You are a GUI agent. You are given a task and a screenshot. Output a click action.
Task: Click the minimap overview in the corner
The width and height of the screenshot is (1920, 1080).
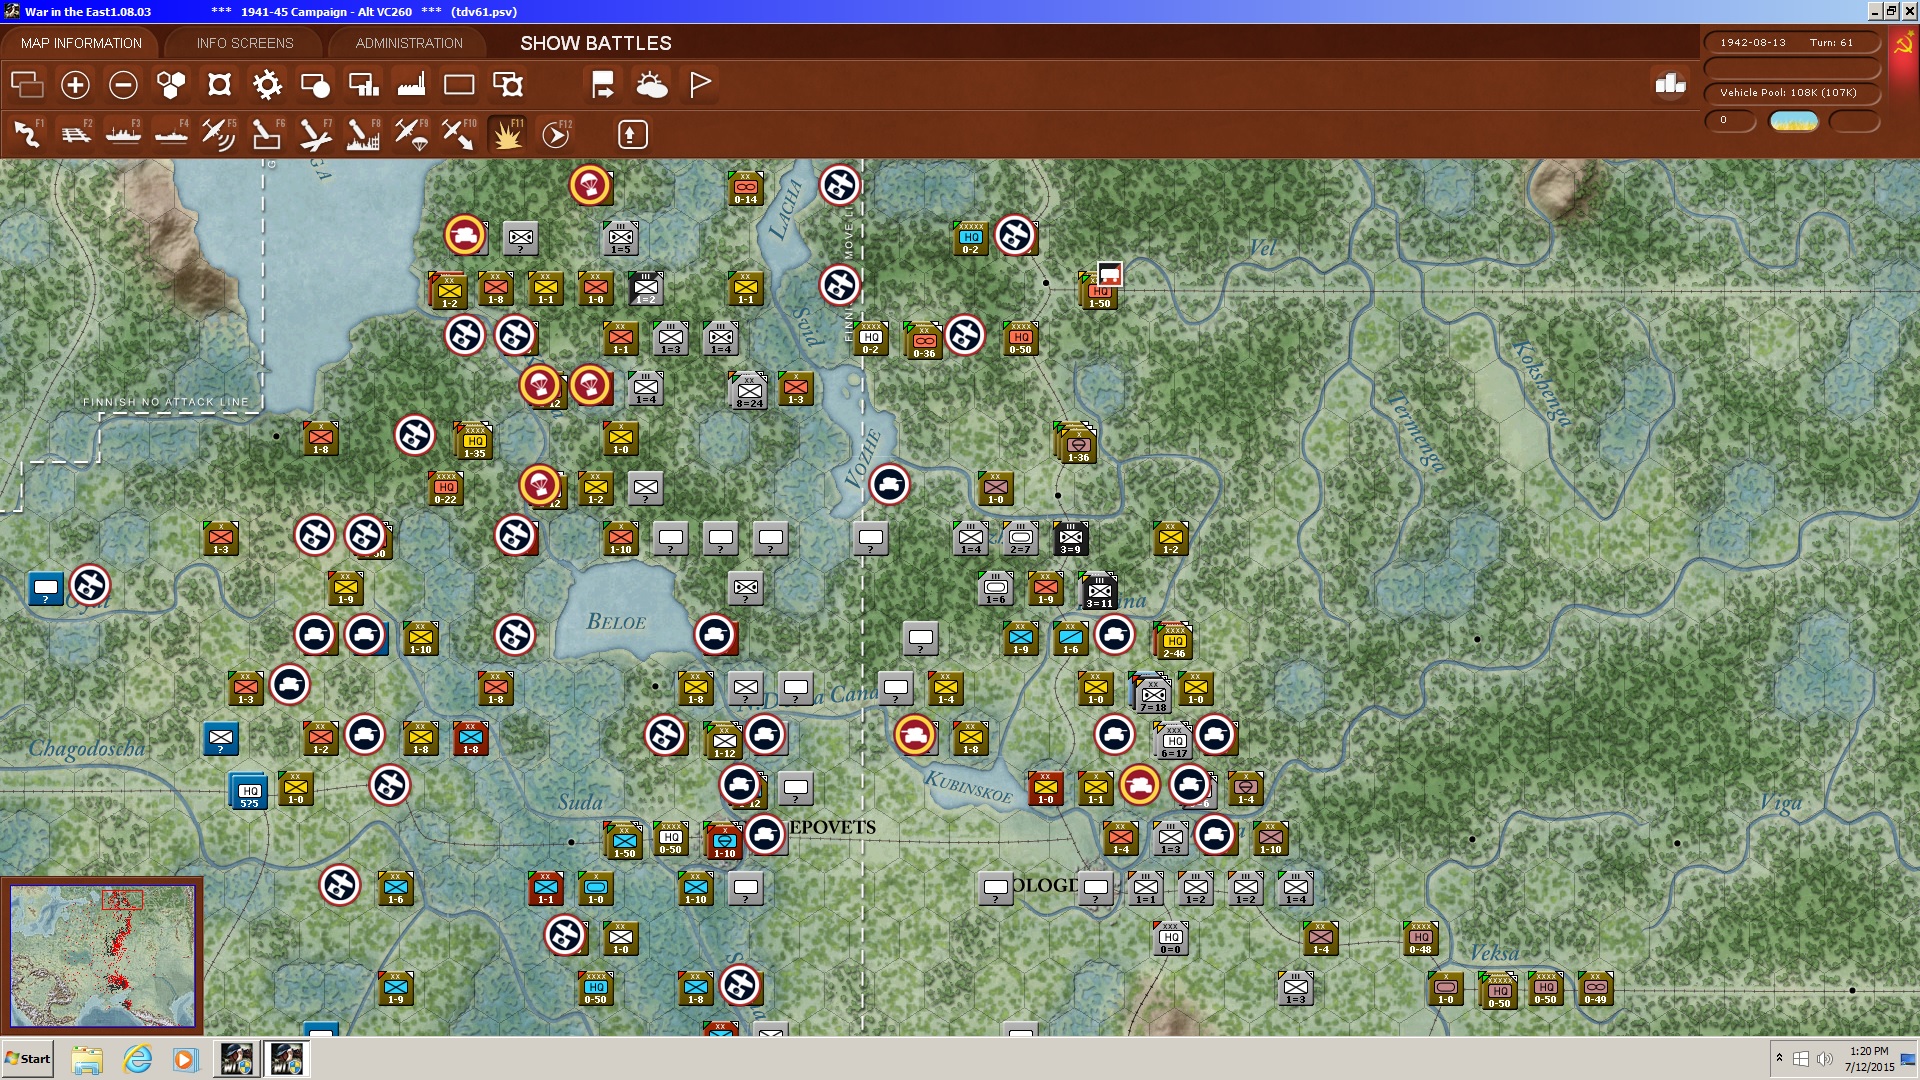click(102, 955)
